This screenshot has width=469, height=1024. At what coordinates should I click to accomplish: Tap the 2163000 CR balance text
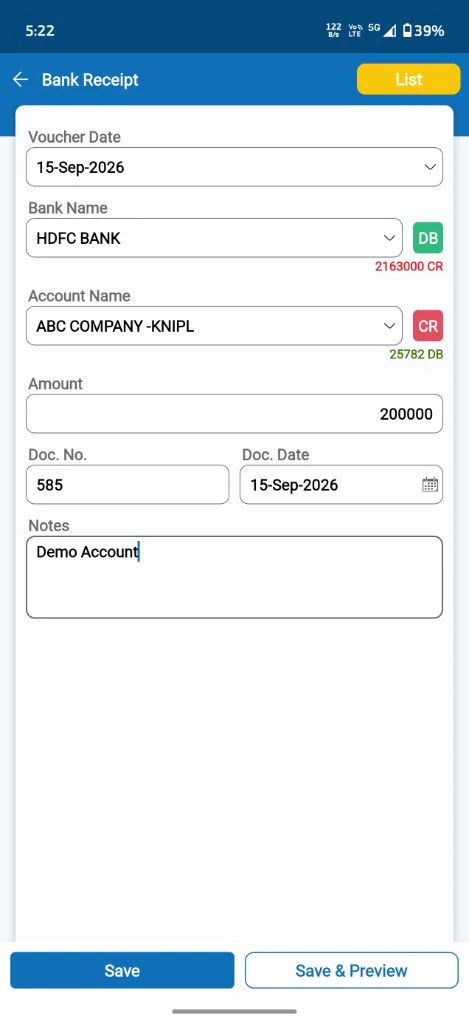[x=409, y=266]
